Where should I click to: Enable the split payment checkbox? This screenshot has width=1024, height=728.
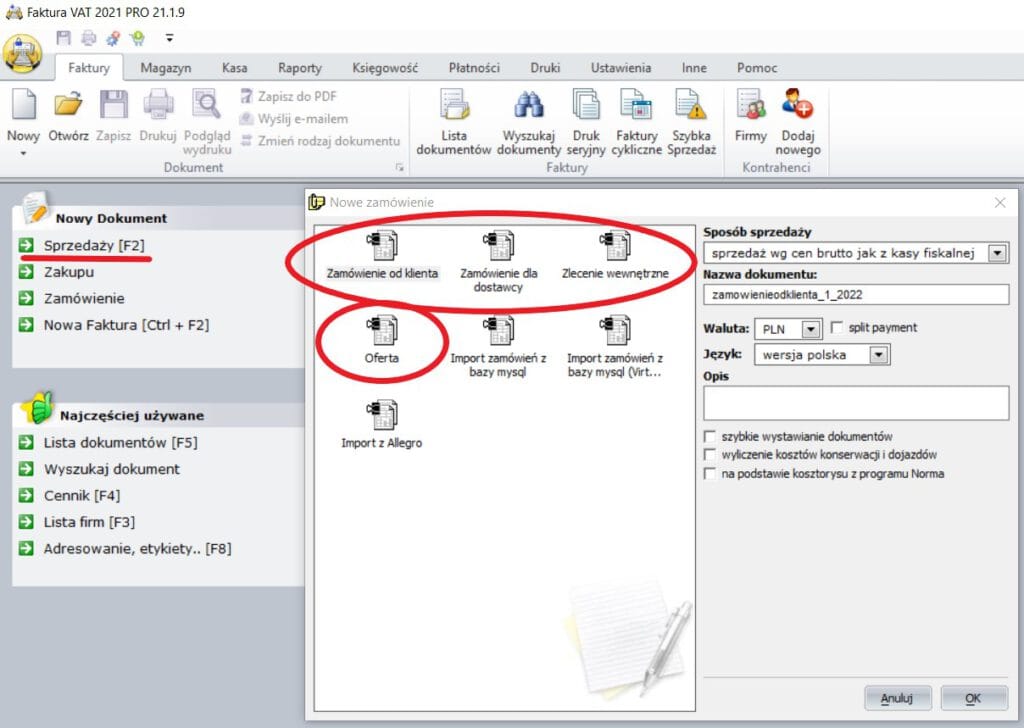click(x=837, y=328)
